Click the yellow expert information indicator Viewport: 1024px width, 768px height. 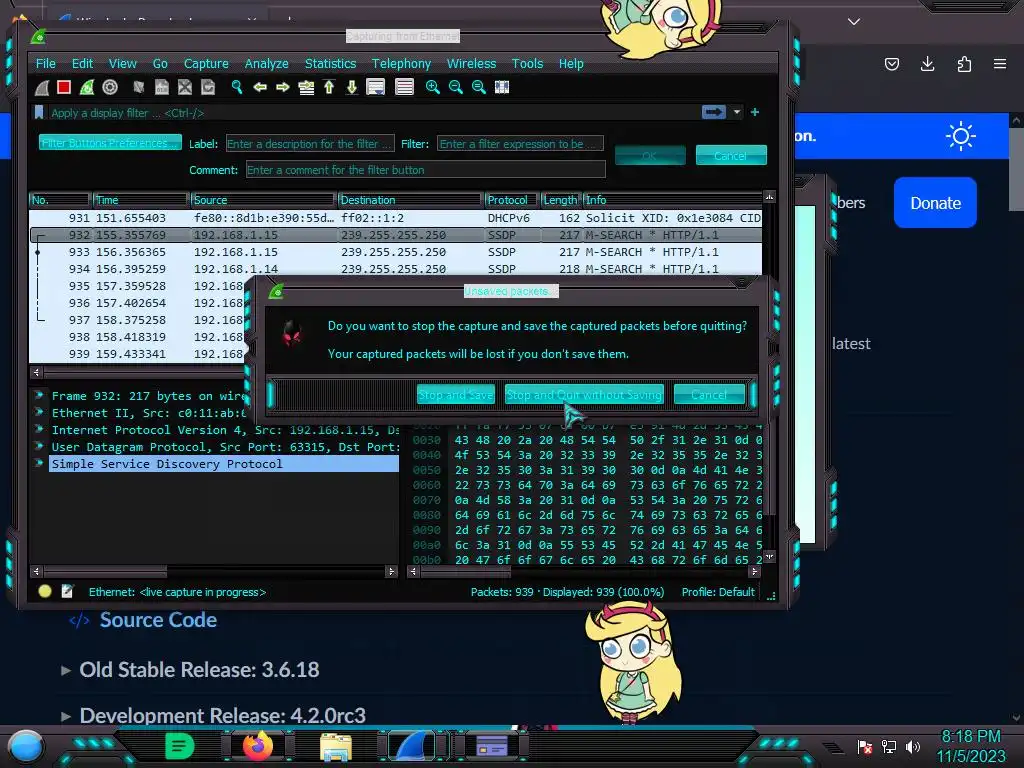coord(45,592)
